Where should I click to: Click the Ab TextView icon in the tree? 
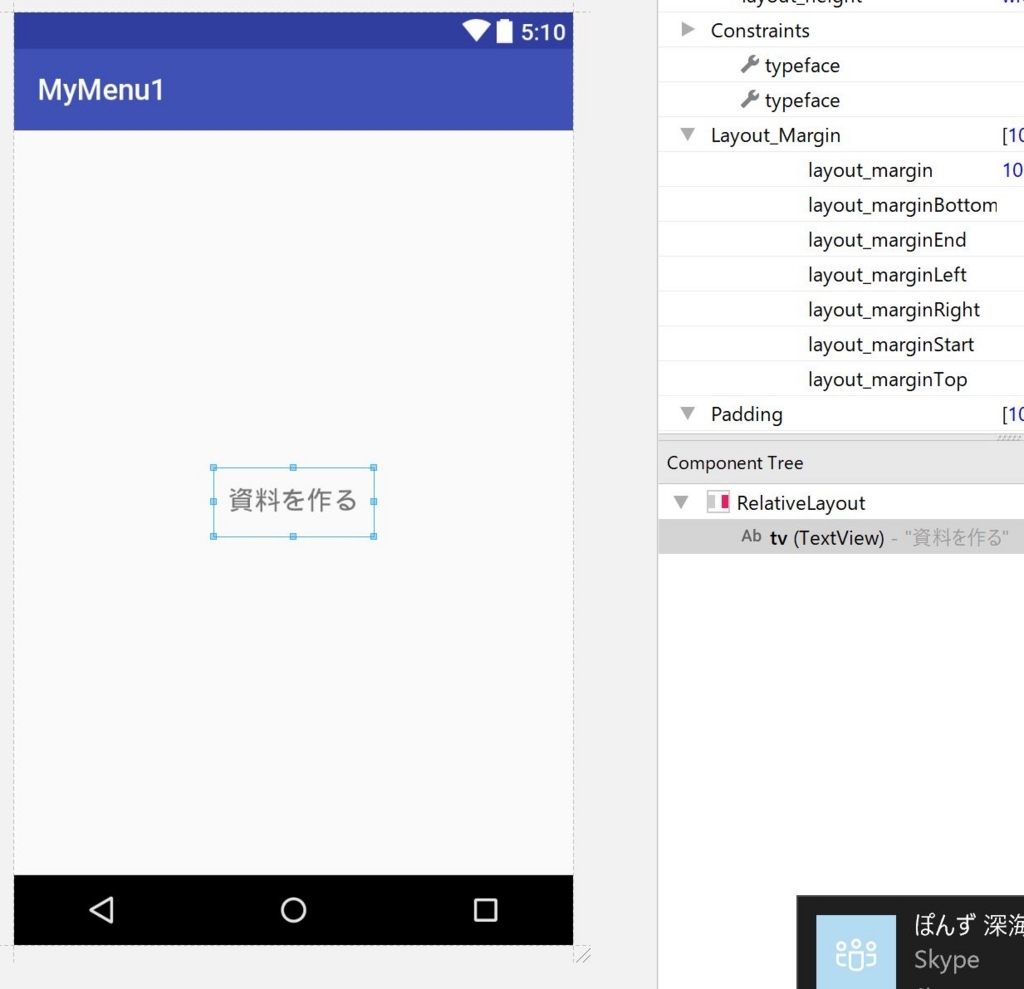pos(751,536)
